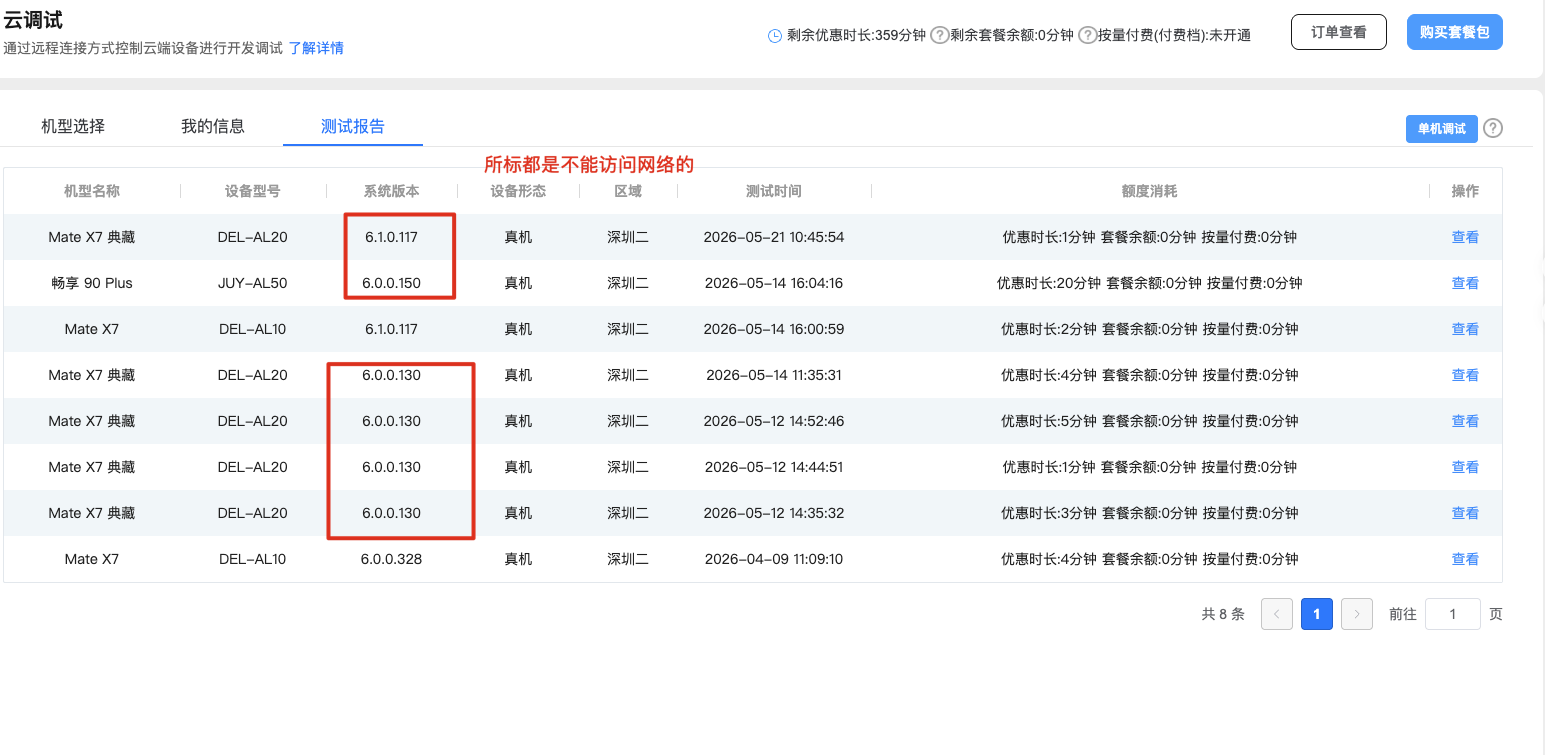Image resolution: width=1545 pixels, height=755 pixels.
Task: View report dated 2026-05-12 14:52:46
Action: tap(1465, 421)
